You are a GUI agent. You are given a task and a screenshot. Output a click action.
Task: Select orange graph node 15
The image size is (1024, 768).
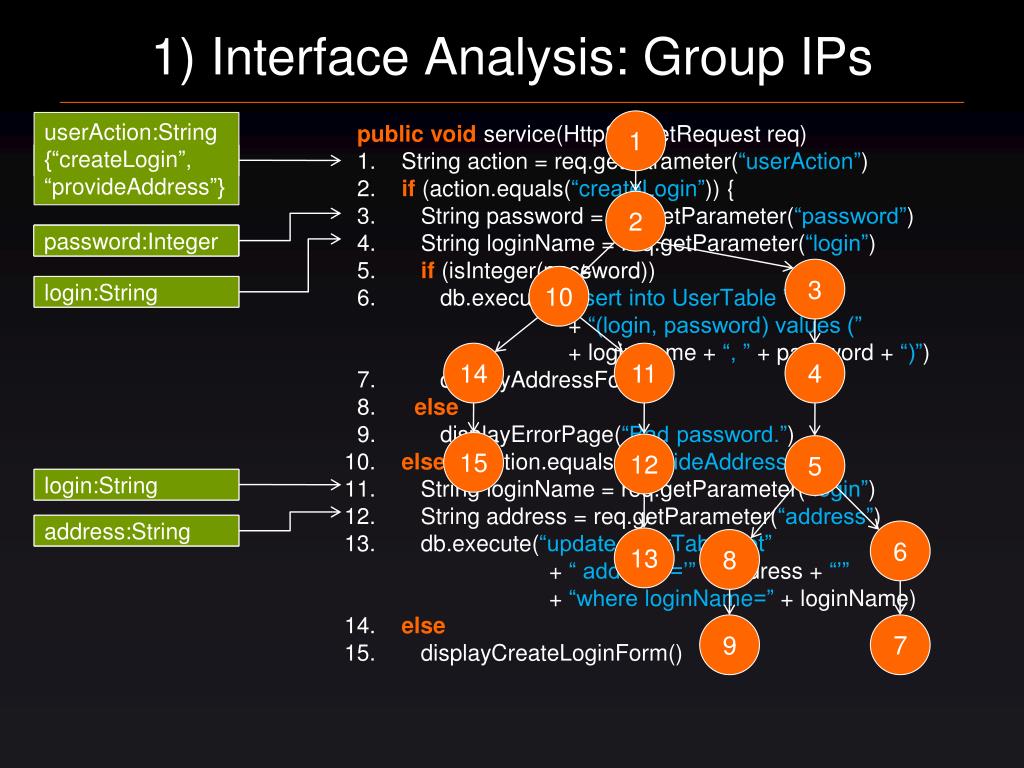pyautogui.click(x=473, y=463)
